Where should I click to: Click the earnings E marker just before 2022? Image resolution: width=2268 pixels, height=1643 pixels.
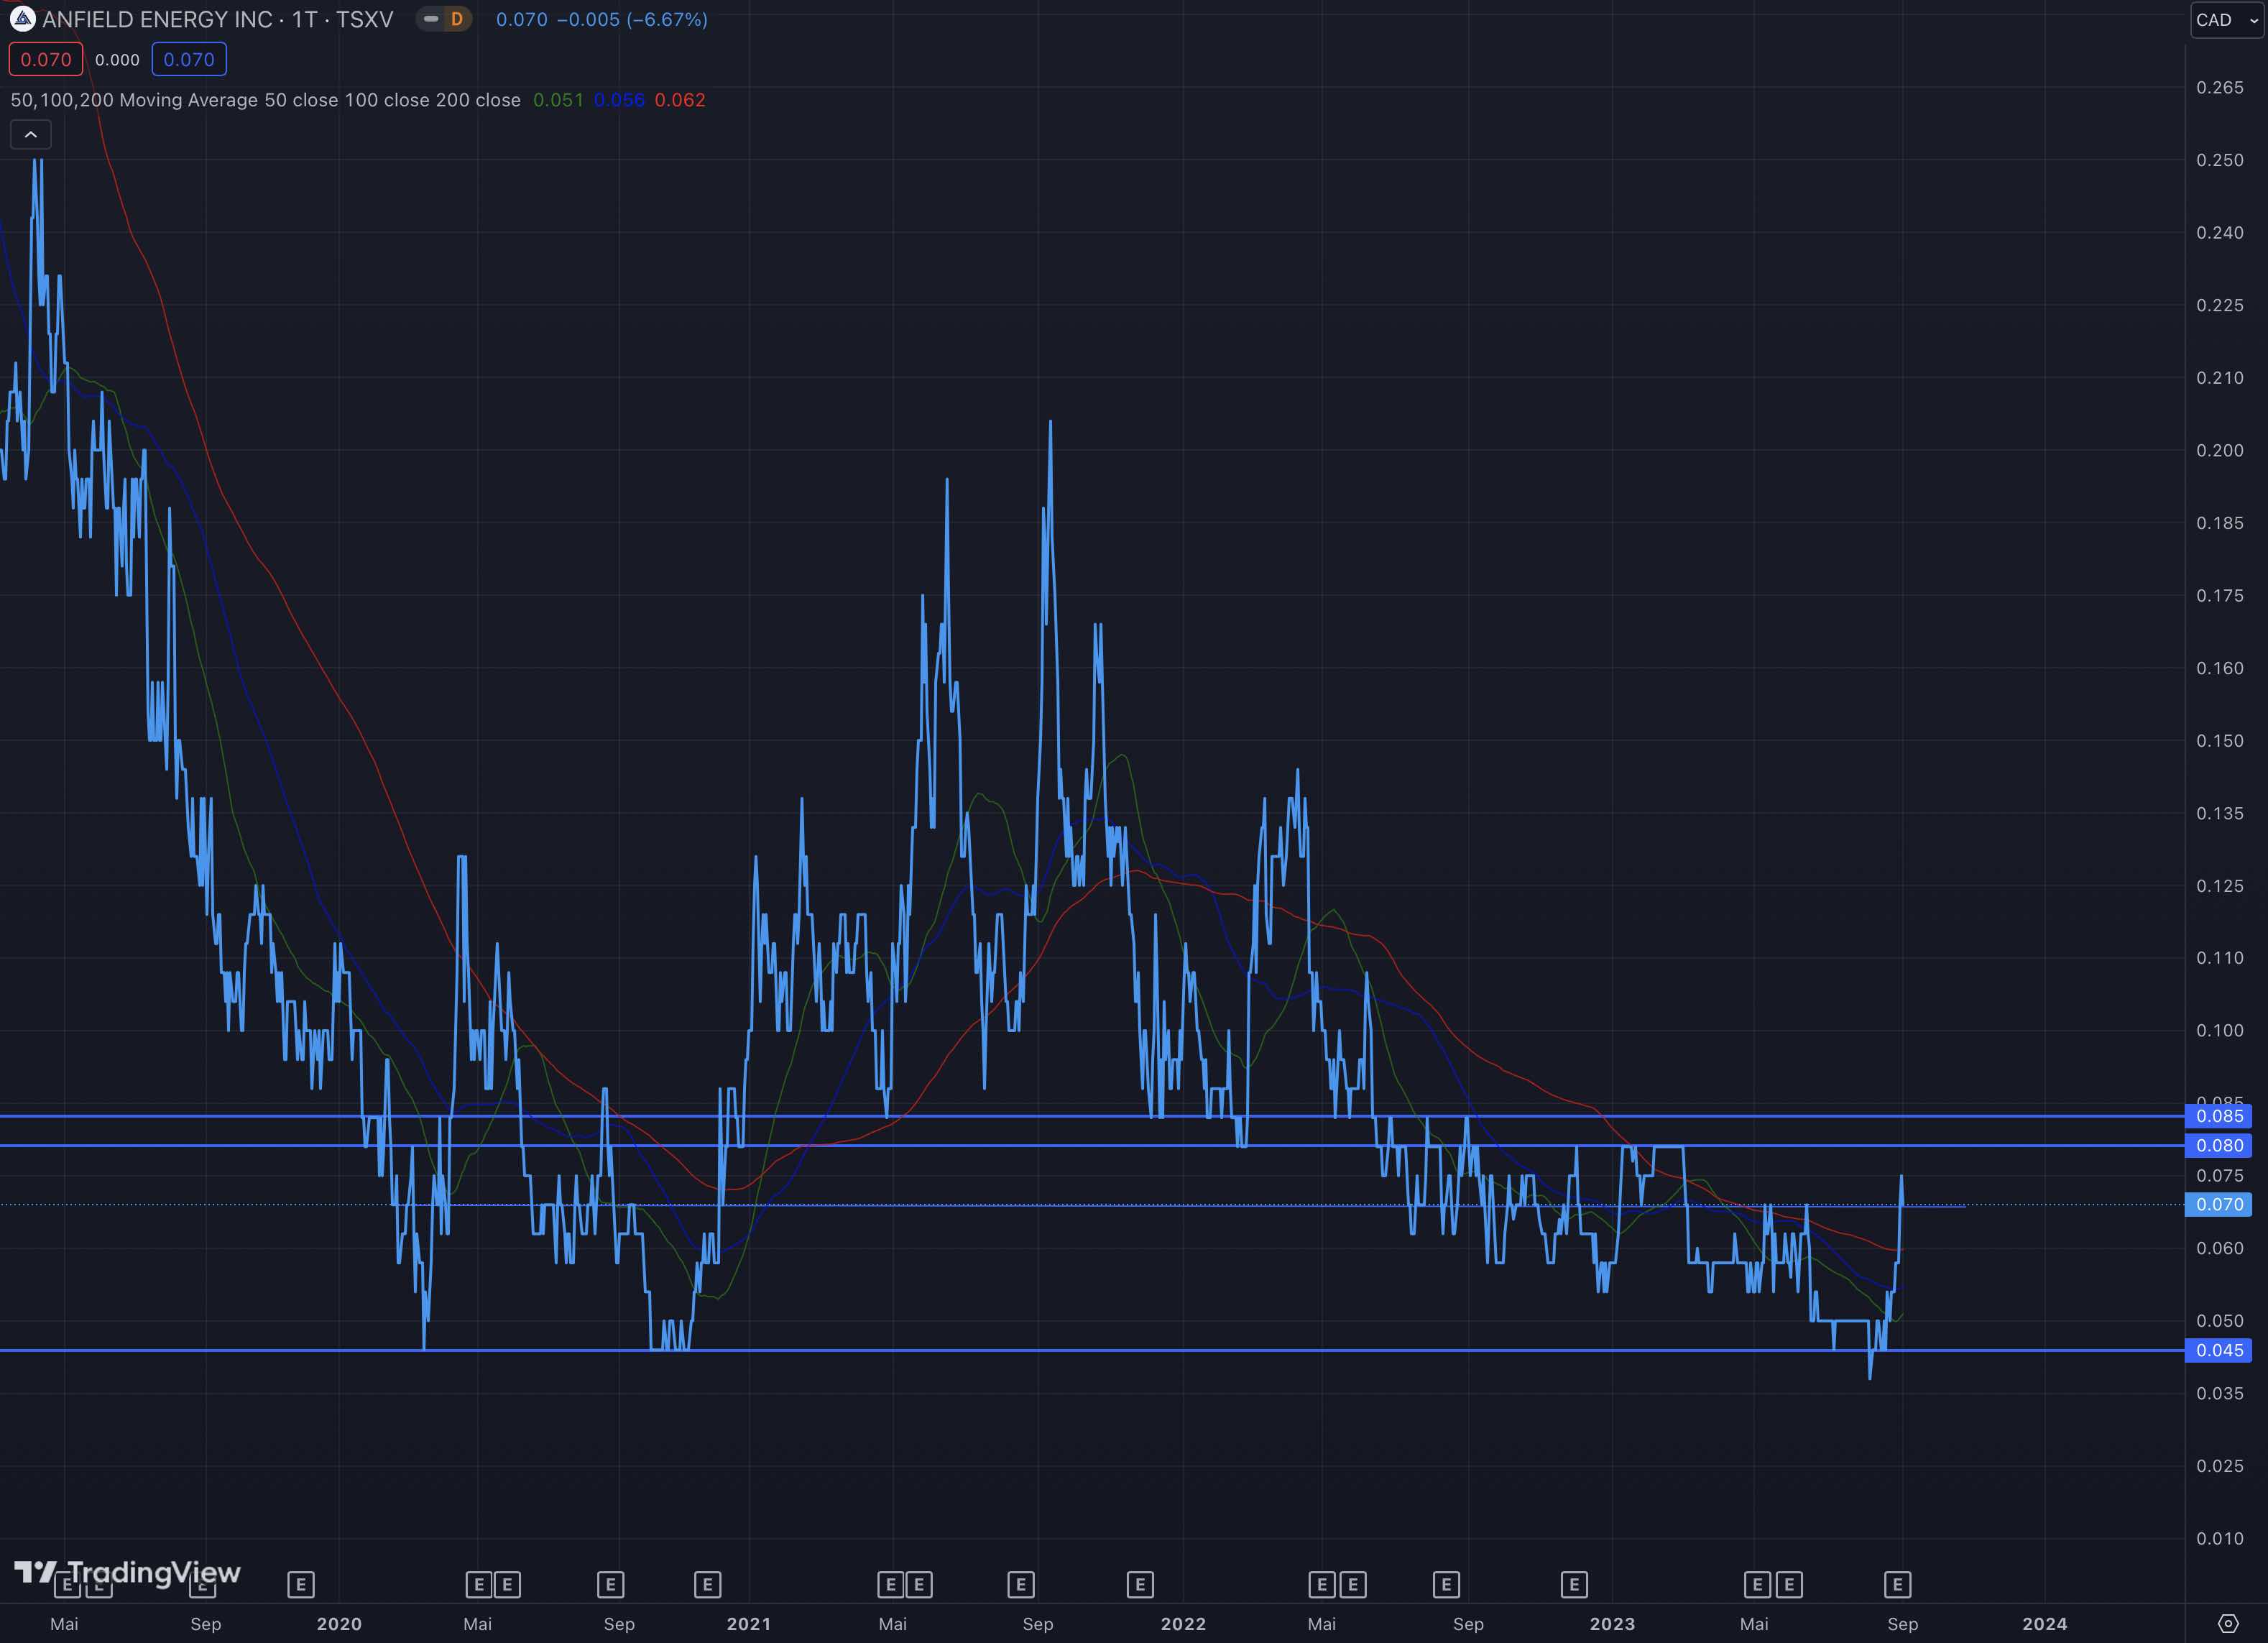tap(1140, 1584)
